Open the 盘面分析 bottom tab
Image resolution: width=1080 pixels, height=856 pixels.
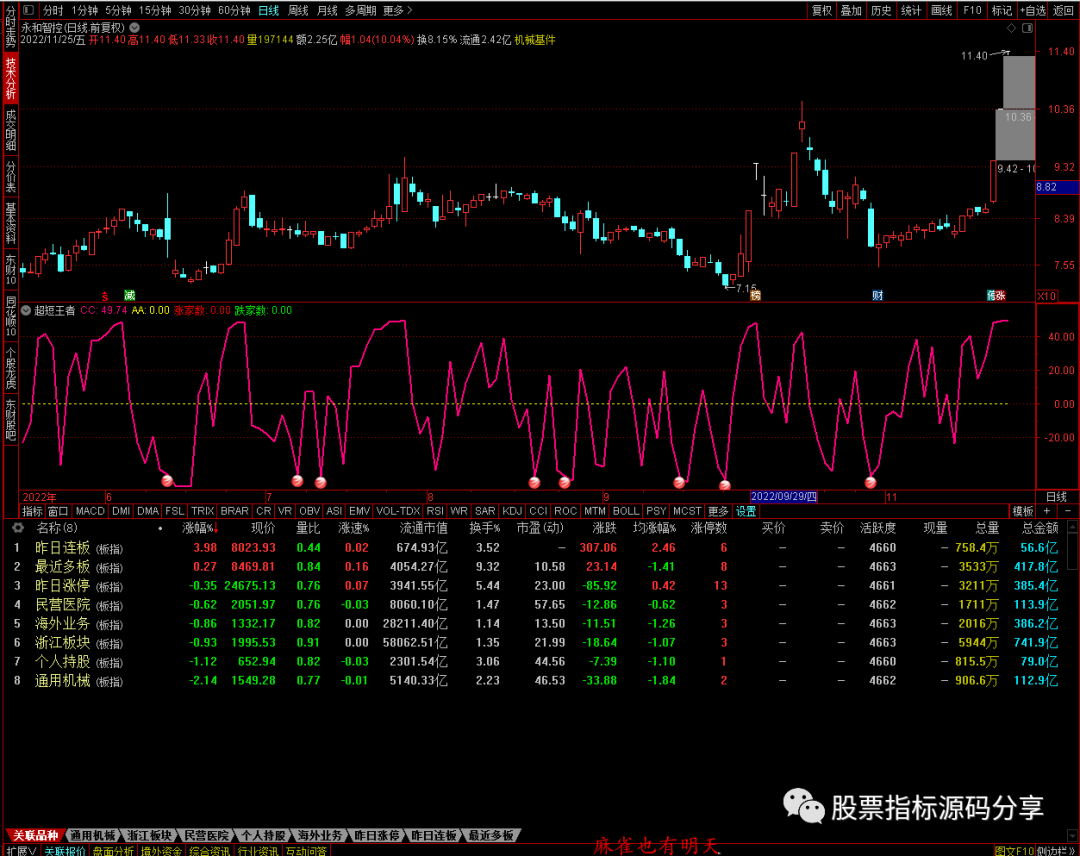(x=113, y=851)
